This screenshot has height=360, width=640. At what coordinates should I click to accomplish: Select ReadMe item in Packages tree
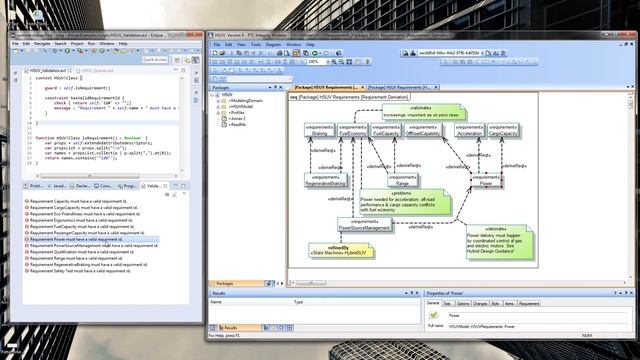[237, 124]
